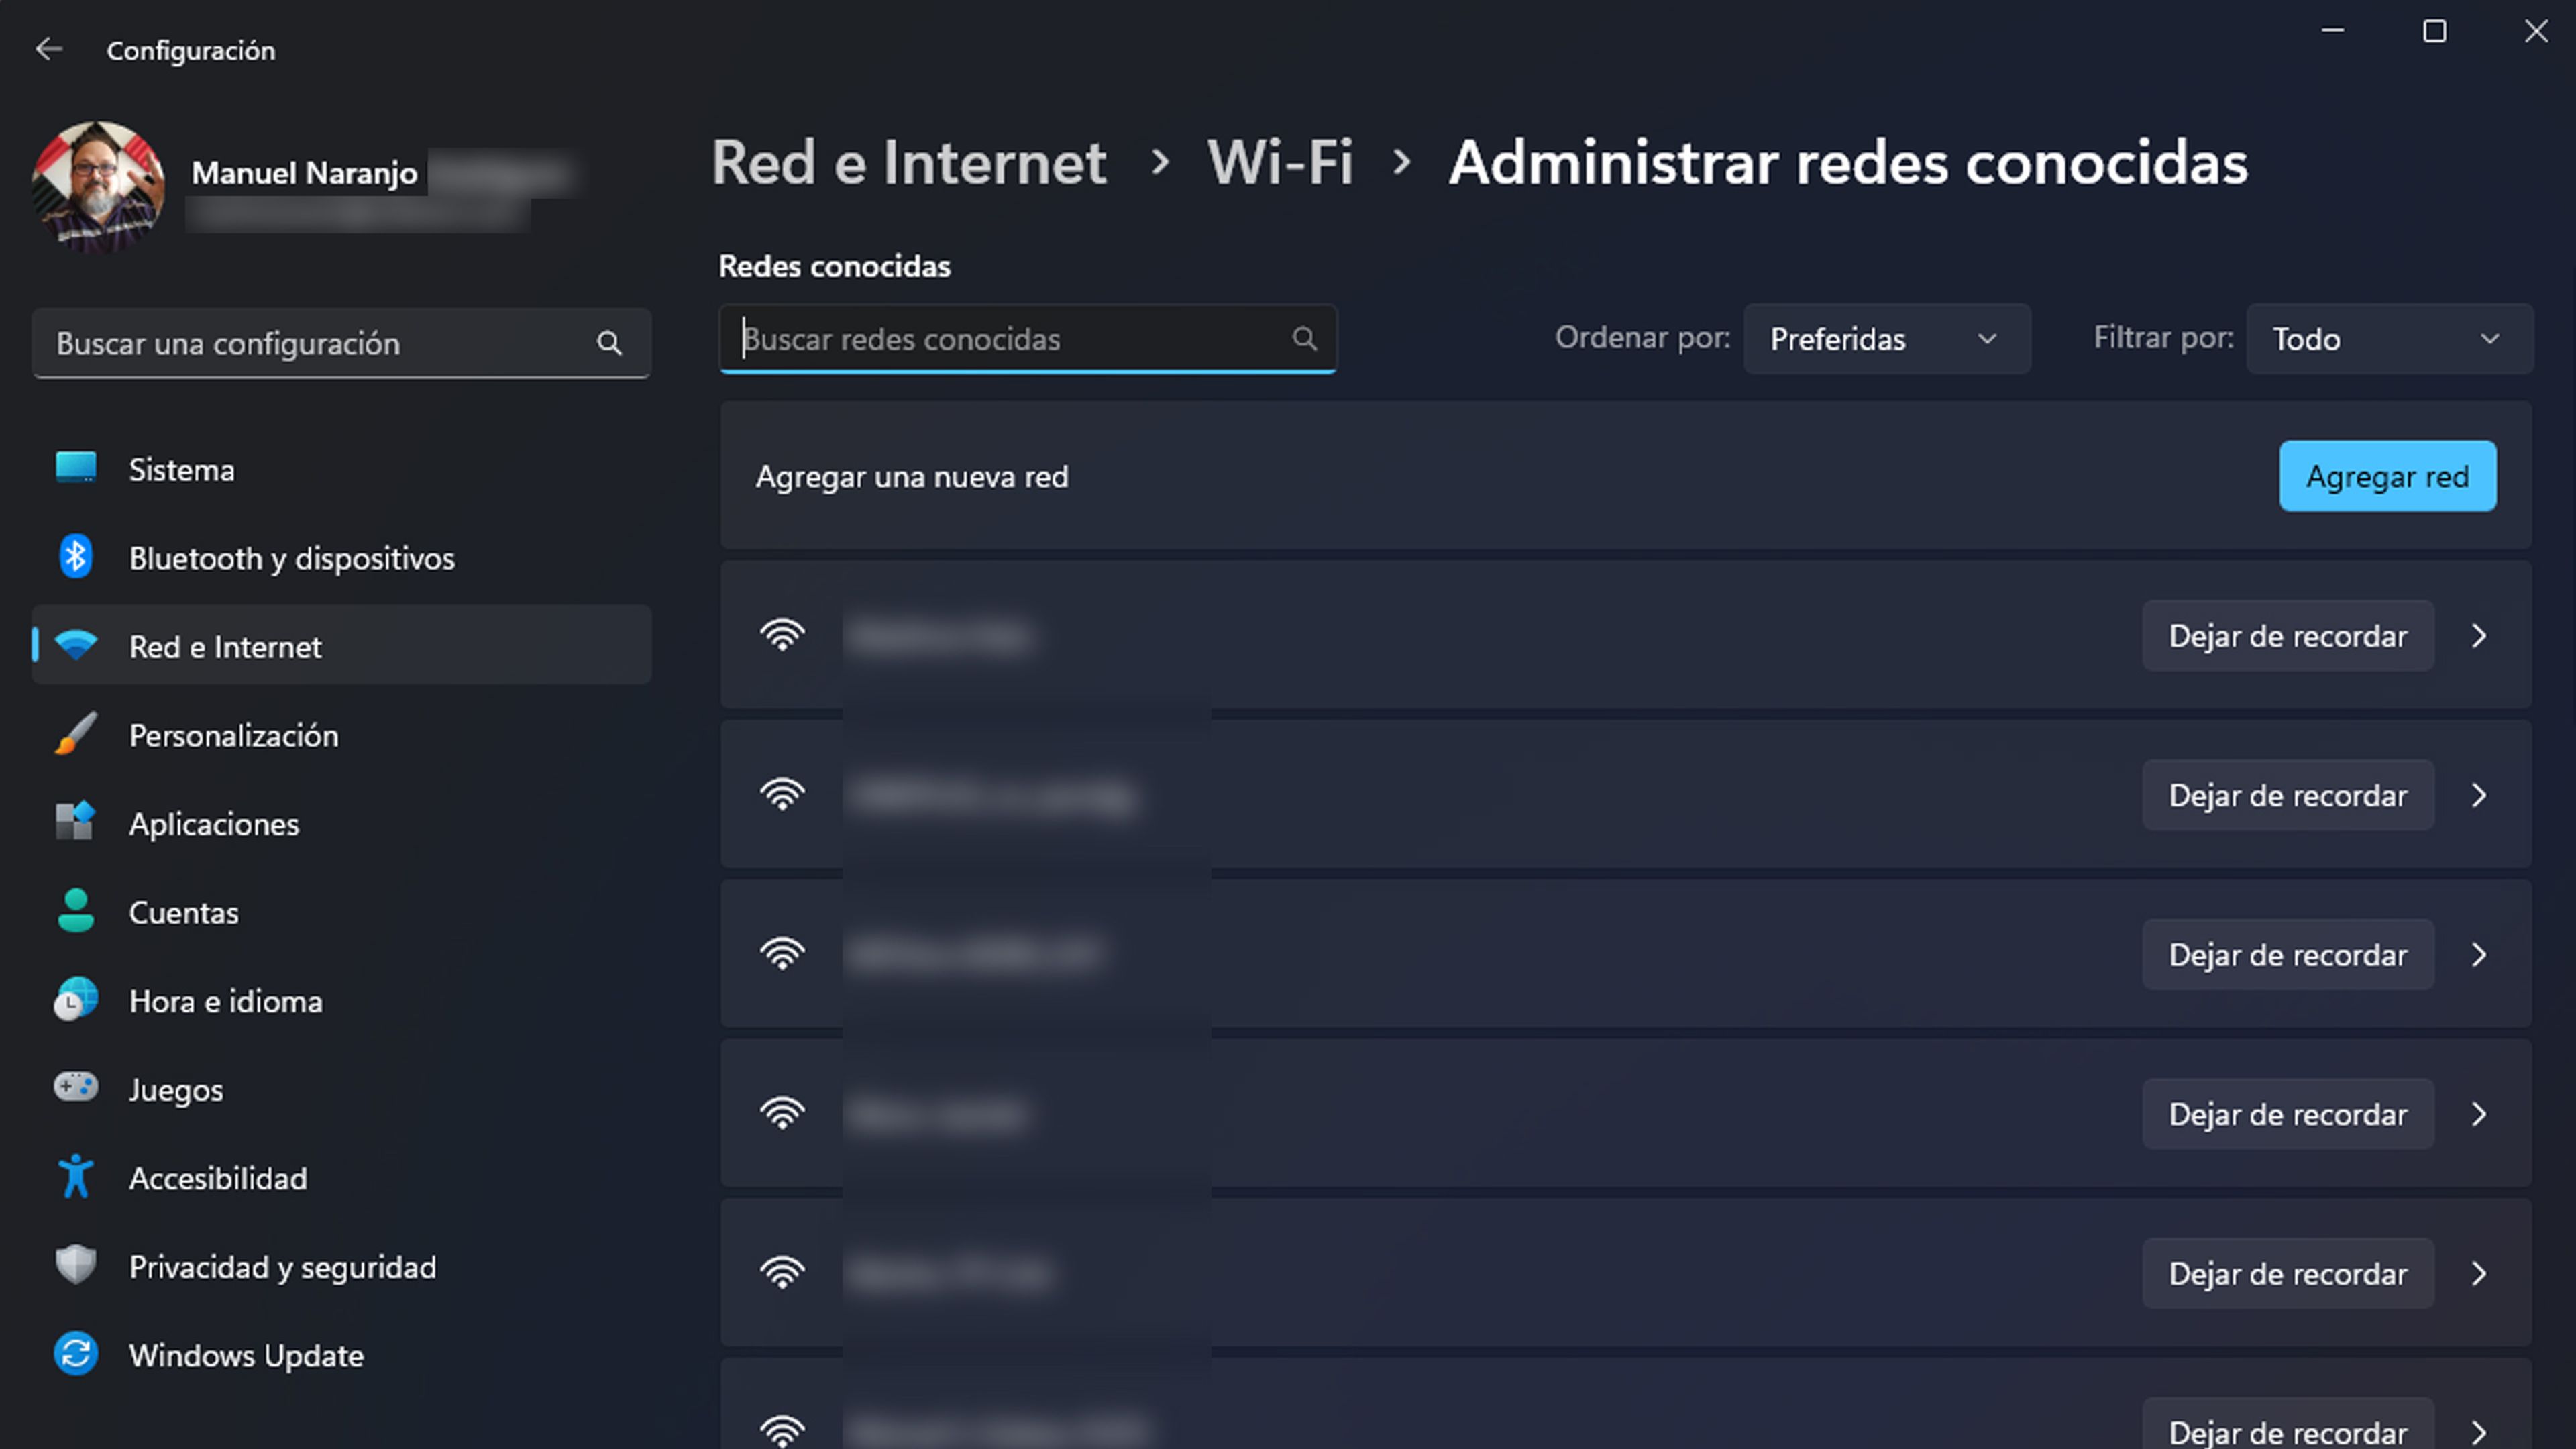This screenshot has height=1449, width=2576.
Task: Open Bluetooth y dispositivos settings
Action: (290, 555)
